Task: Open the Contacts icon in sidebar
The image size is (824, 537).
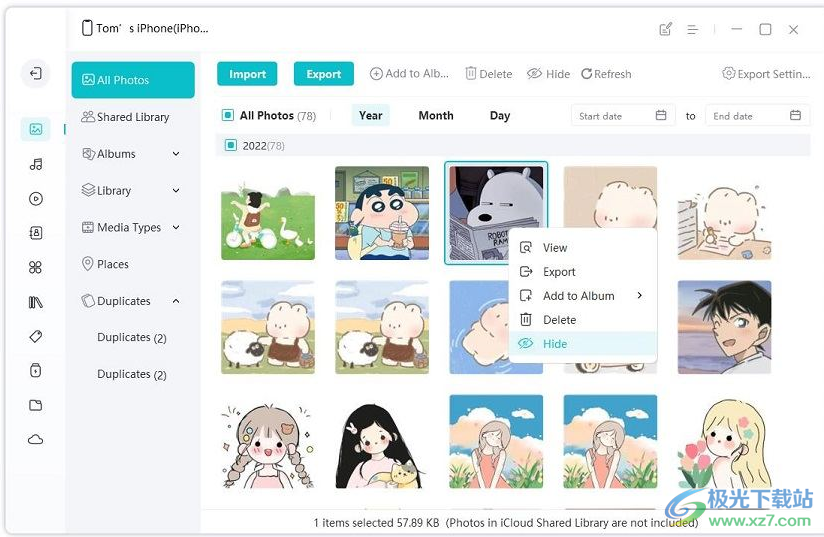Action: click(36, 233)
